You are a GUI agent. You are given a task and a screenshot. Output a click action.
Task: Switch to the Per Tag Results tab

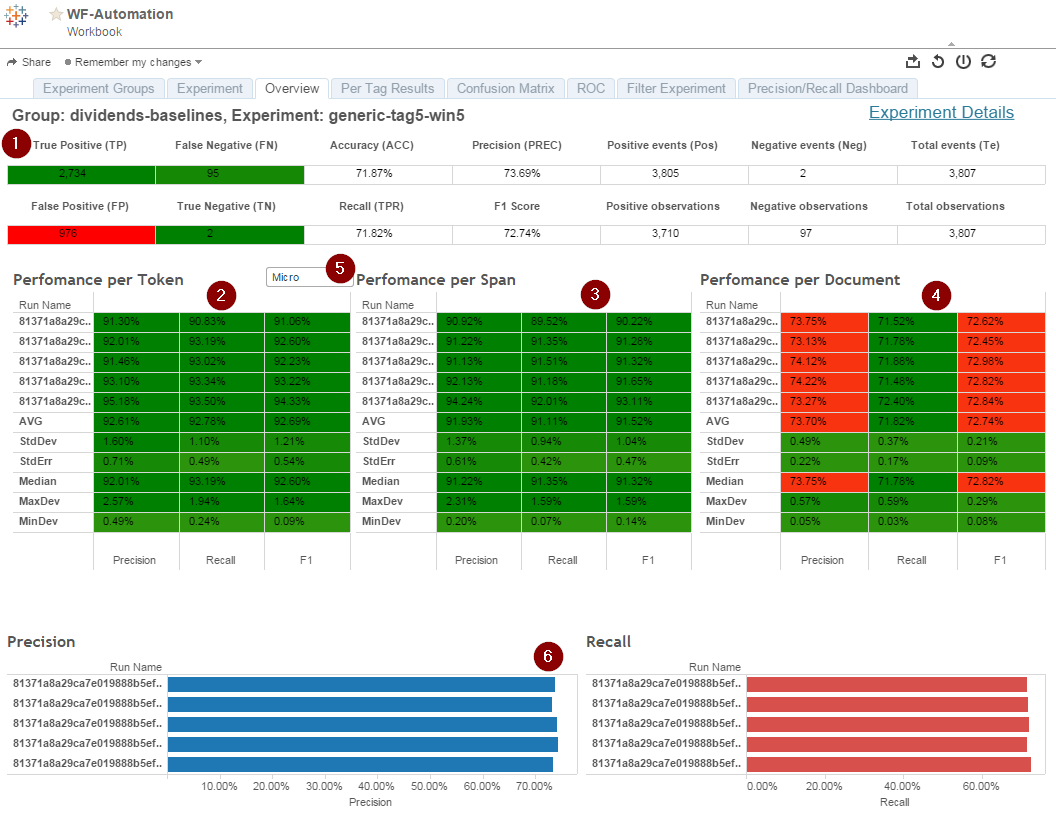tap(387, 88)
